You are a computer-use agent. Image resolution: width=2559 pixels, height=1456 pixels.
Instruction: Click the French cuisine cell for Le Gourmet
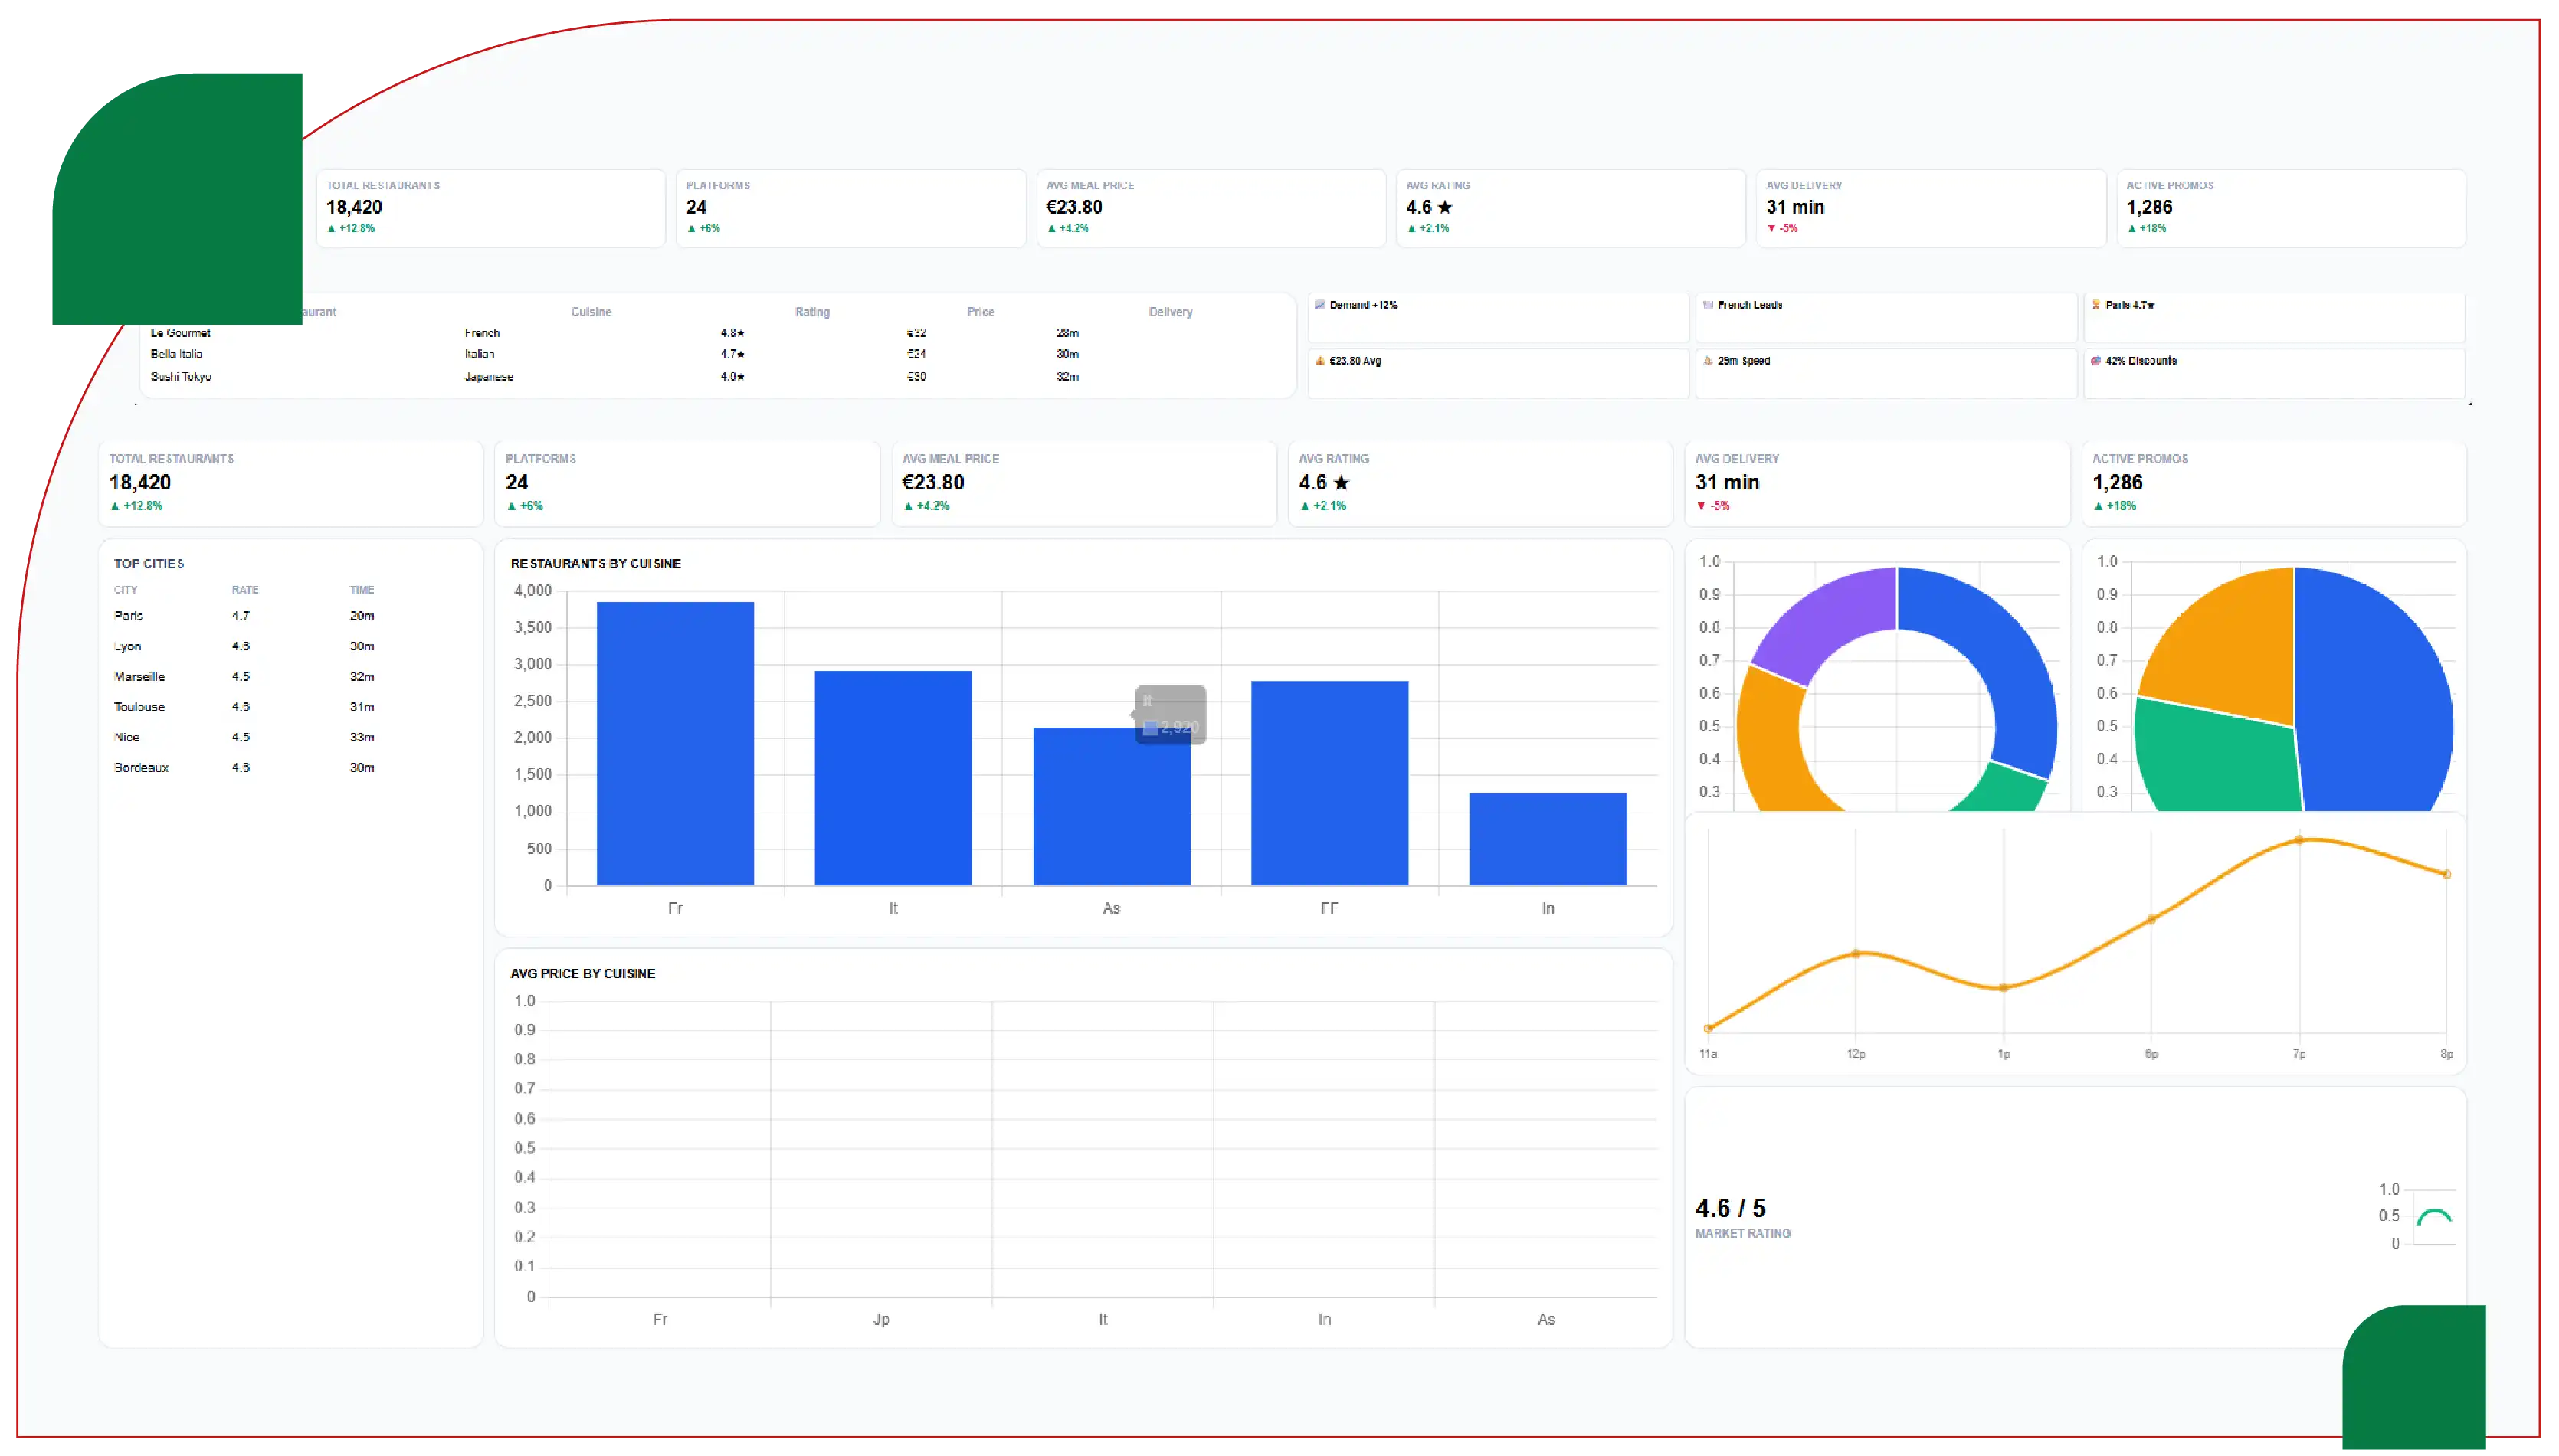pos(482,333)
